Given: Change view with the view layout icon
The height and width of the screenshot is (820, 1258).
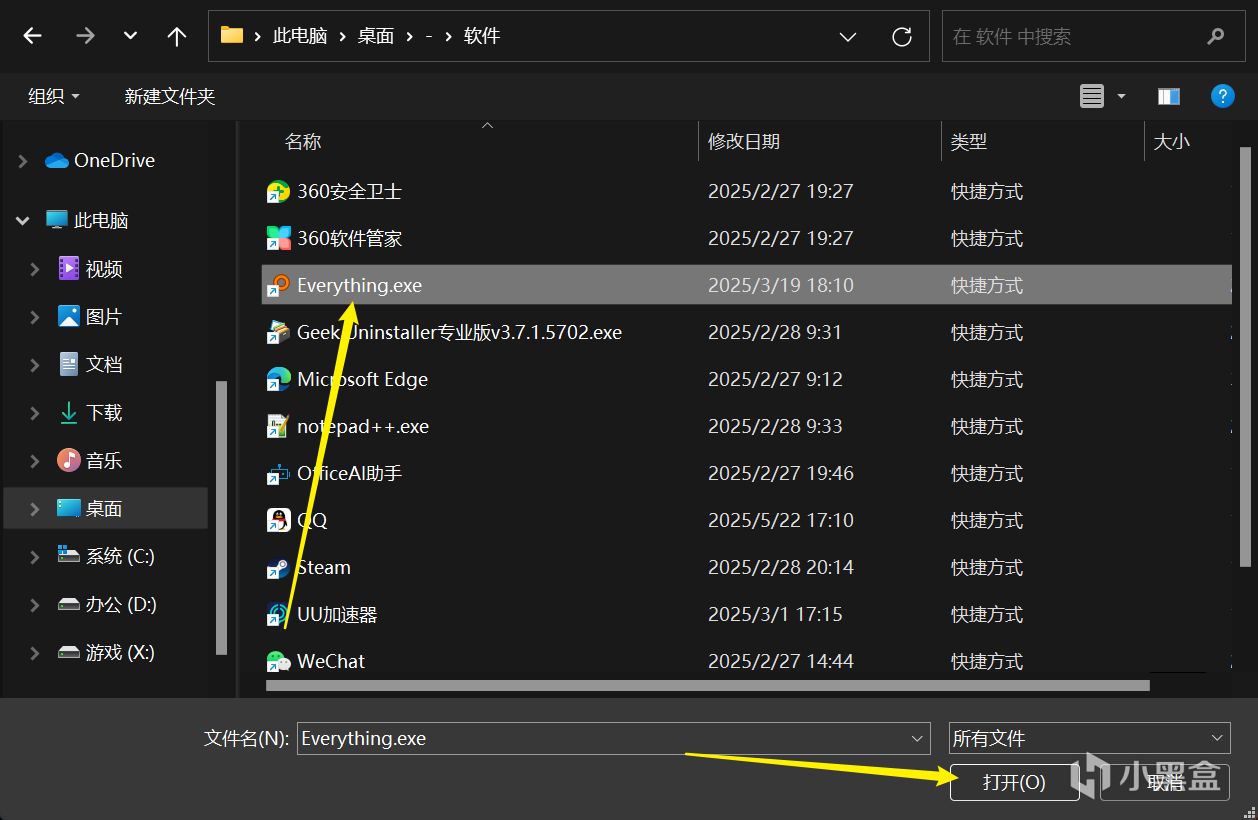Looking at the screenshot, I should pyautogui.click(x=1092, y=96).
